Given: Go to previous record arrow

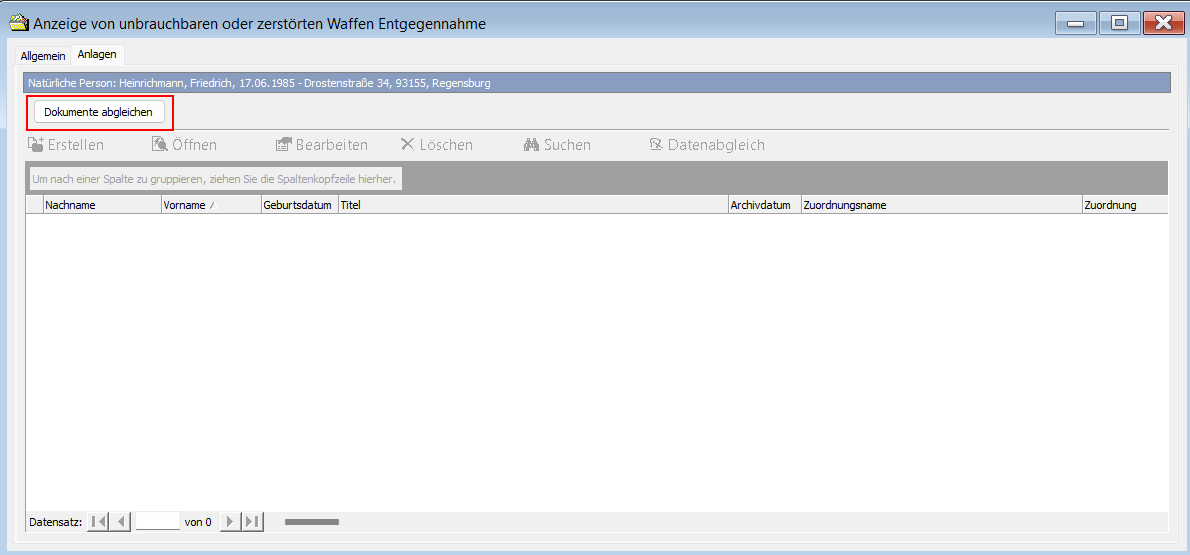Looking at the screenshot, I should point(121,521).
